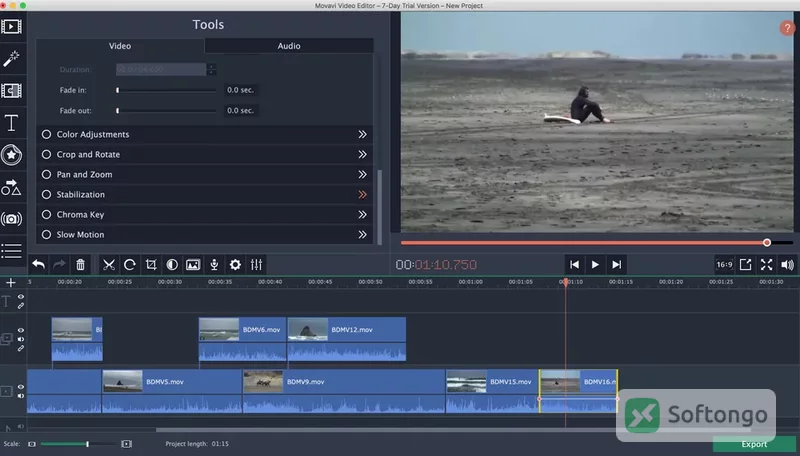800x456 pixels.
Task: Open the Titles text tab
Action: (11, 123)
